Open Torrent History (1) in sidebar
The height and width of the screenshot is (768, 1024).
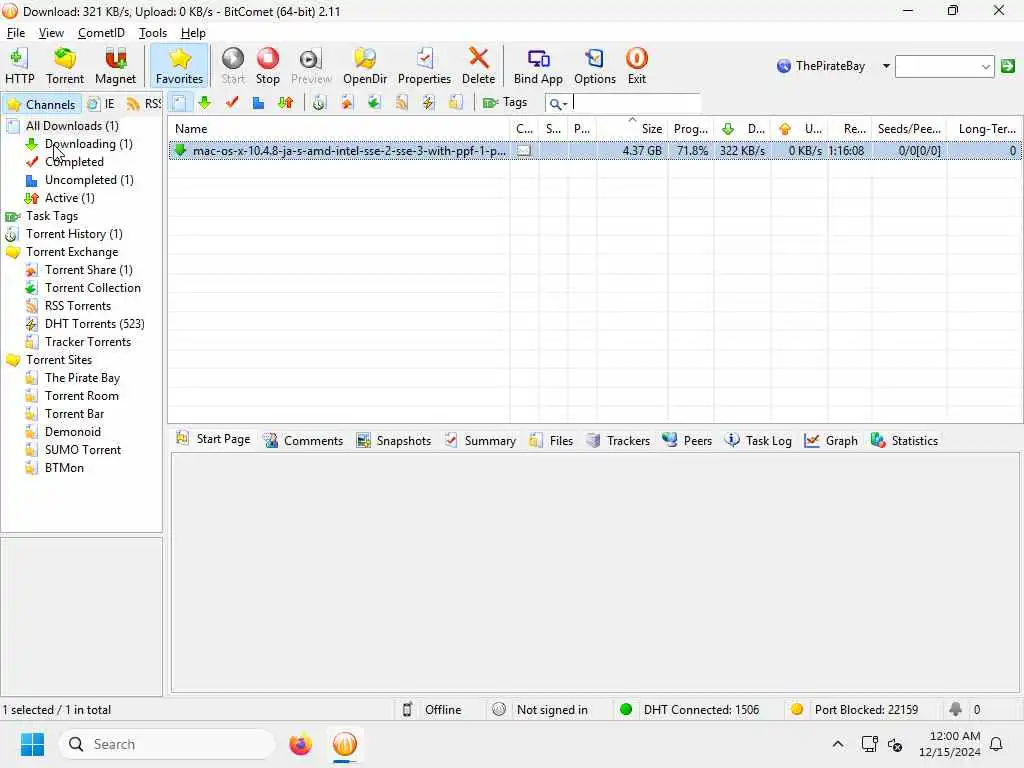(x=74, y=234)
